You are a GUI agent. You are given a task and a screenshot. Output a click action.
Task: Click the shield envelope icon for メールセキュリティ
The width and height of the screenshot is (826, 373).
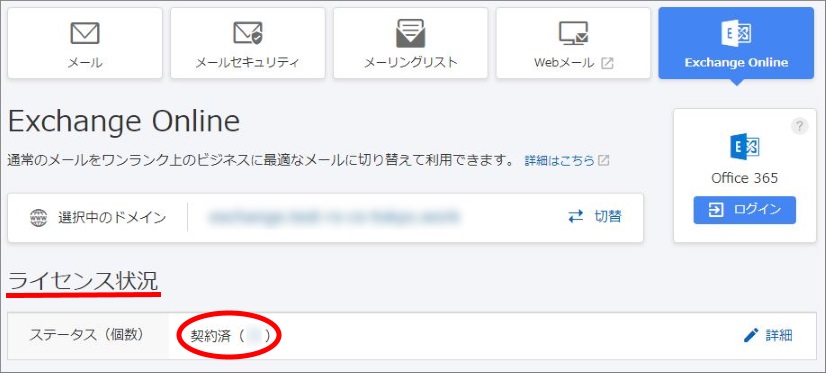point(248,33)
